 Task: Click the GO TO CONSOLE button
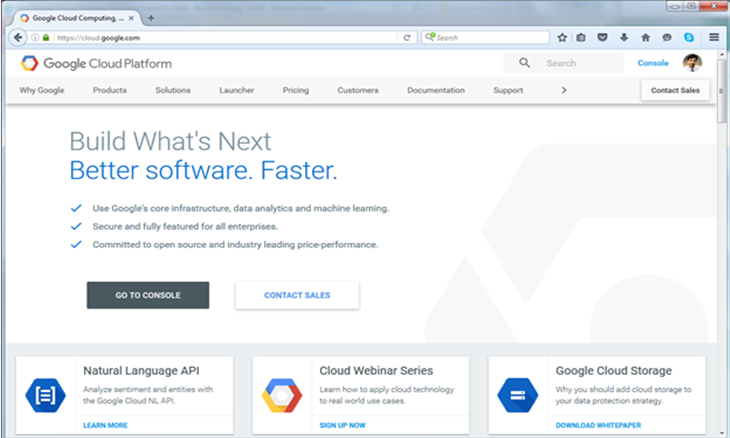148,295
